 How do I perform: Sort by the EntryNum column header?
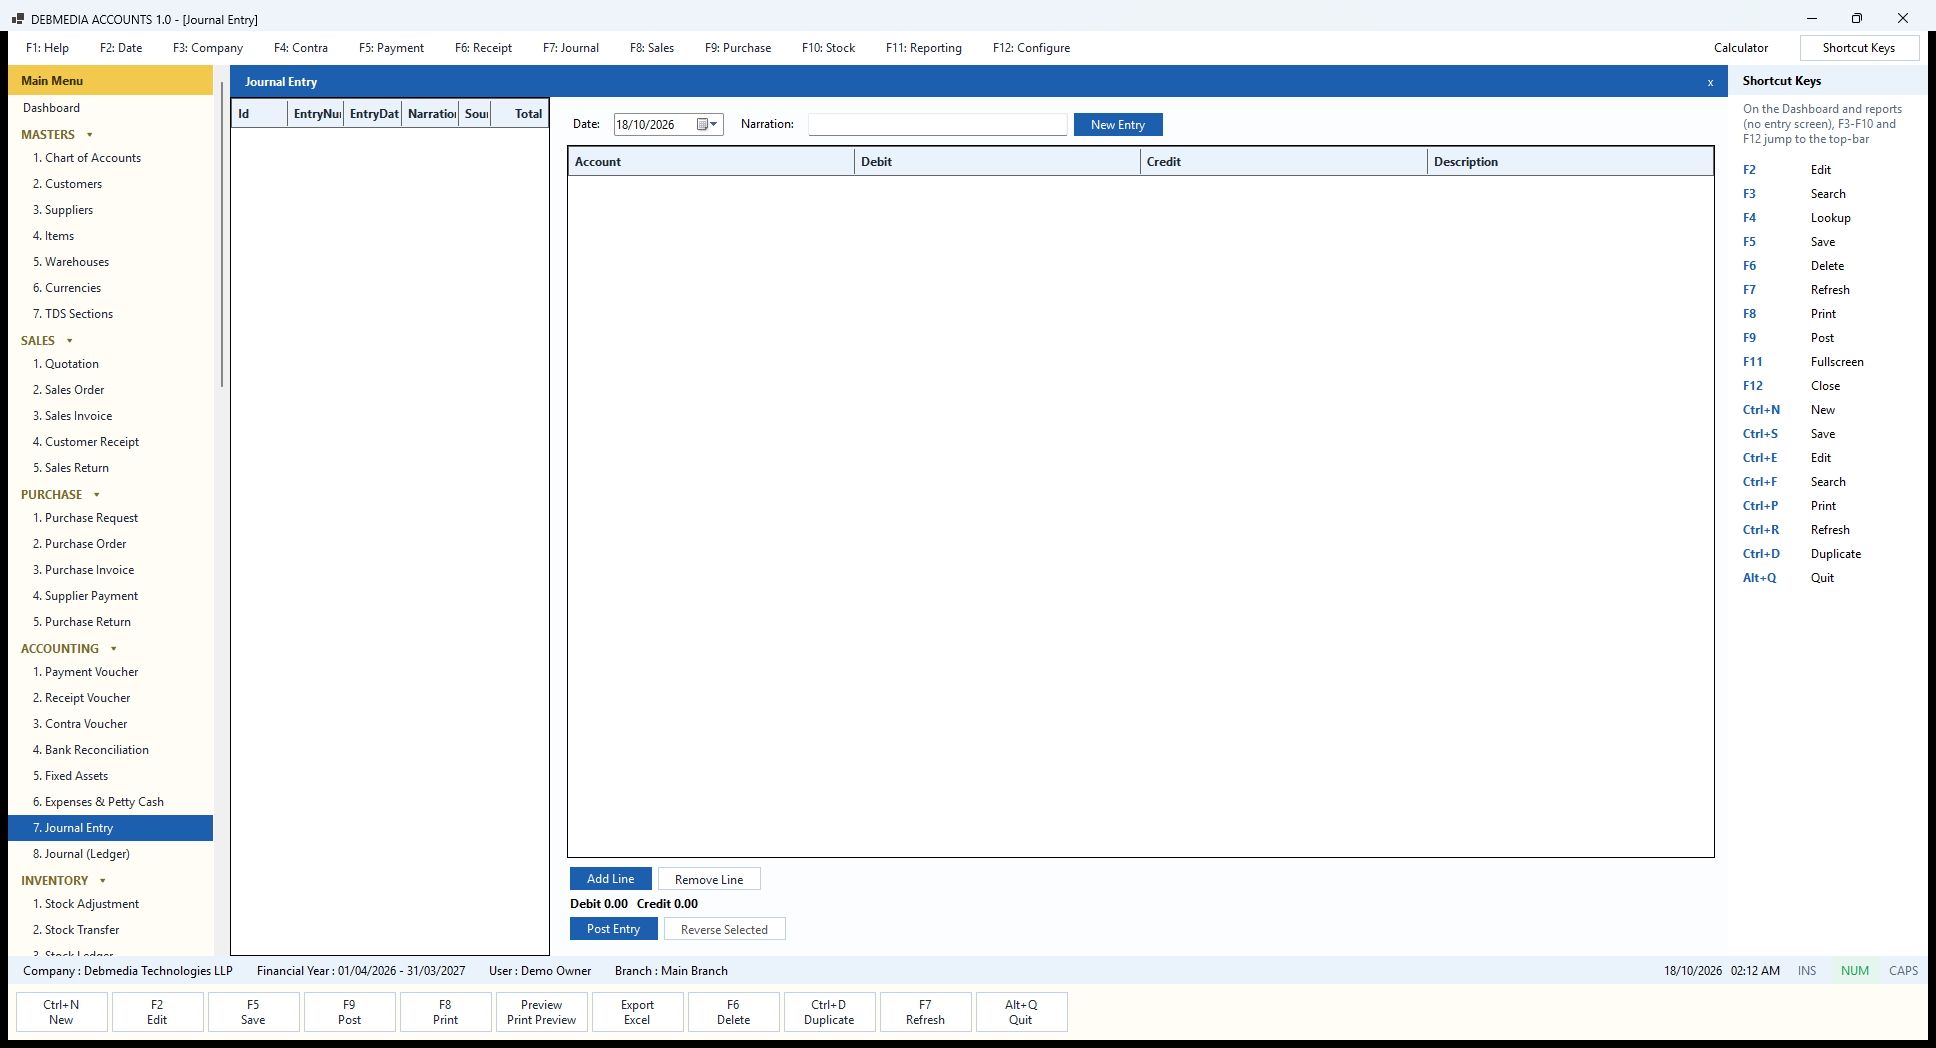point(316,114)
